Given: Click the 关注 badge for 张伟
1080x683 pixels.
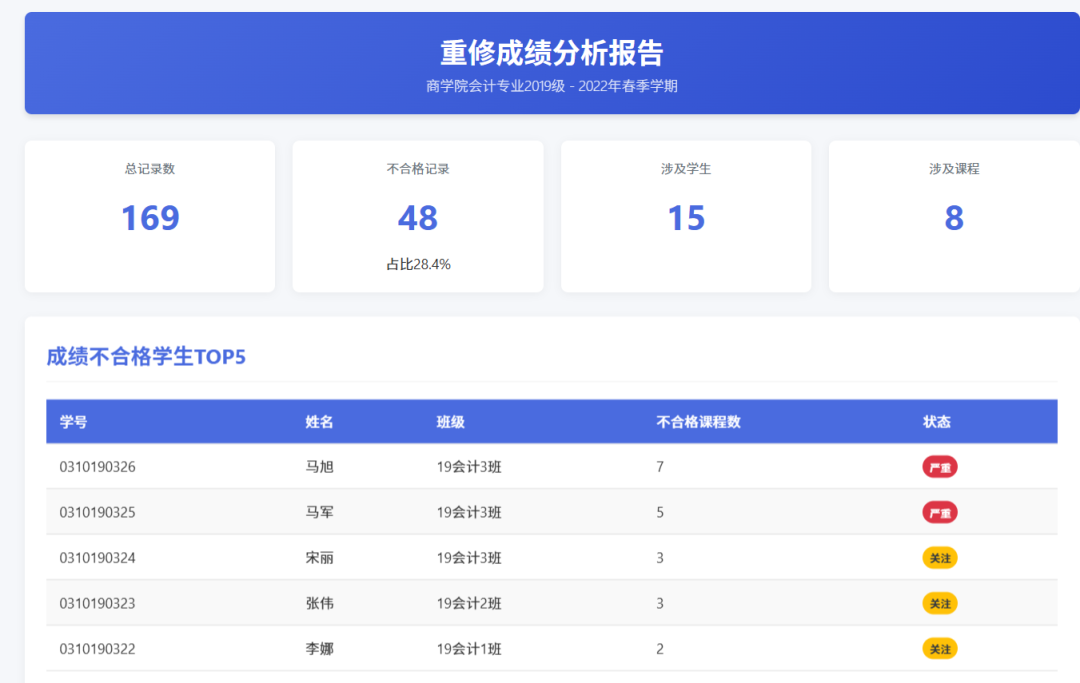Looking at the screenshot, I should click(939, 603).
